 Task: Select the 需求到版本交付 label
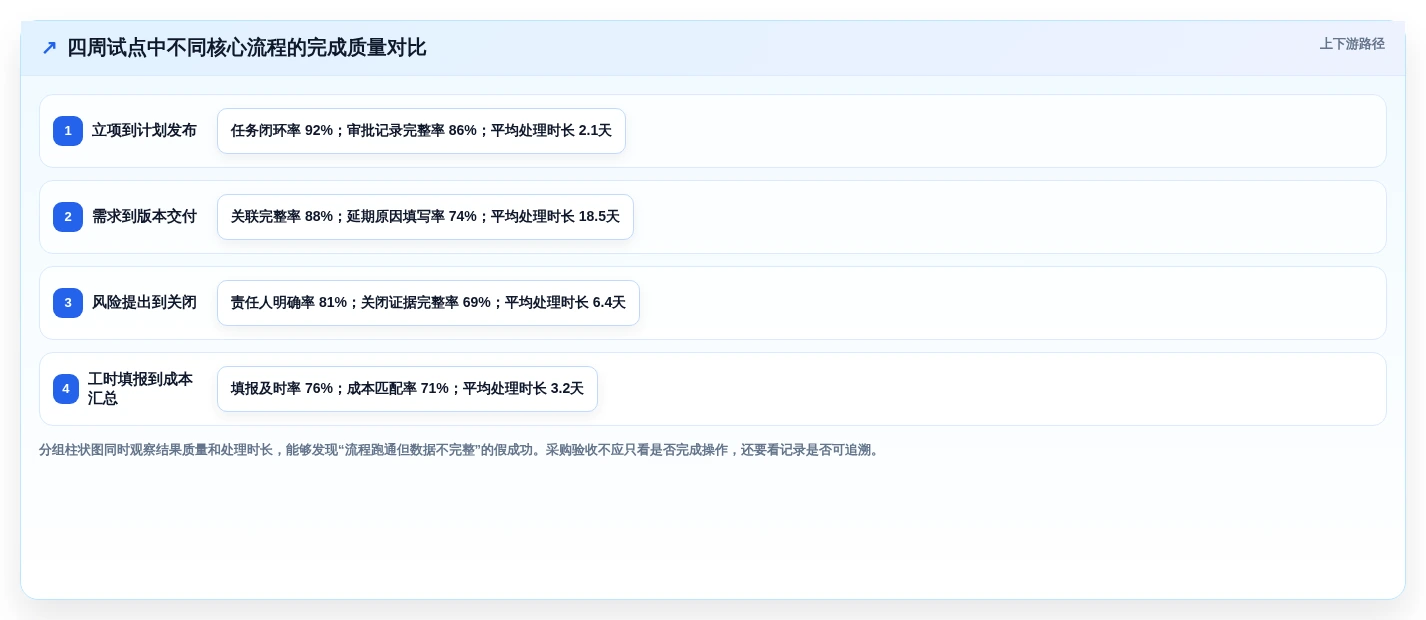[x=144, y=217]
